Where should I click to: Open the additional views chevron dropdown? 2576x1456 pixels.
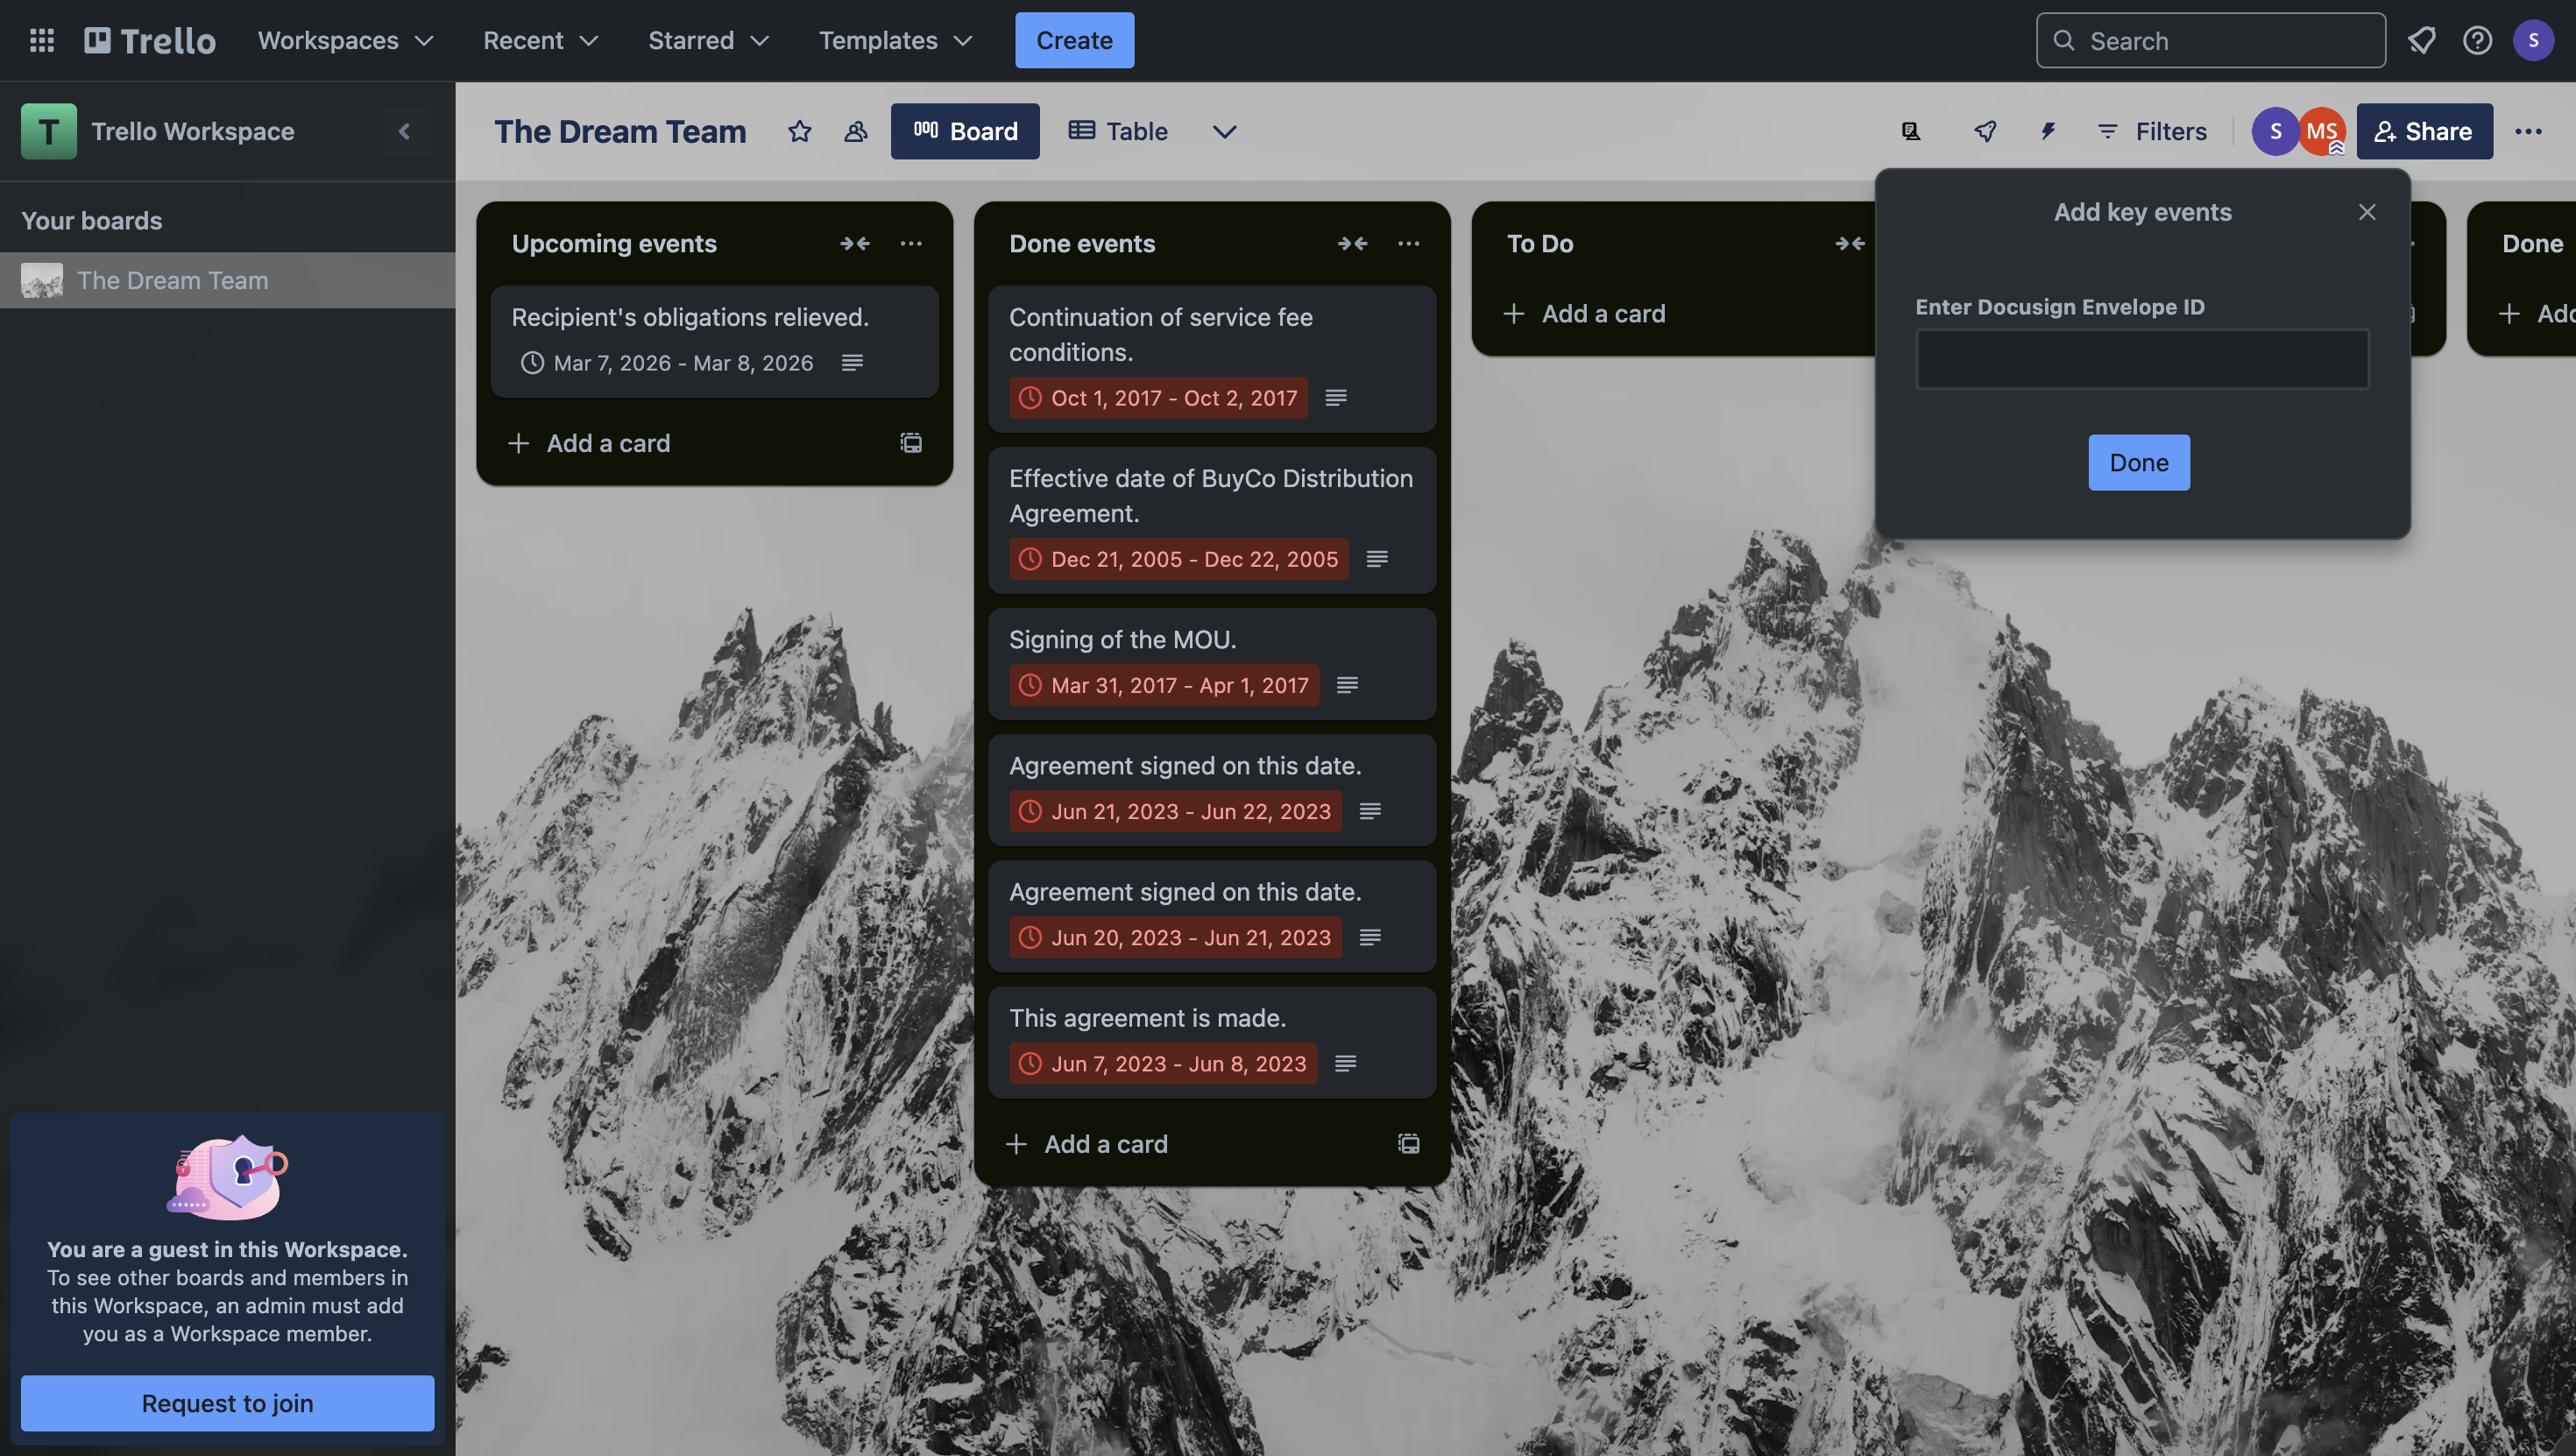coord(1224,131)
